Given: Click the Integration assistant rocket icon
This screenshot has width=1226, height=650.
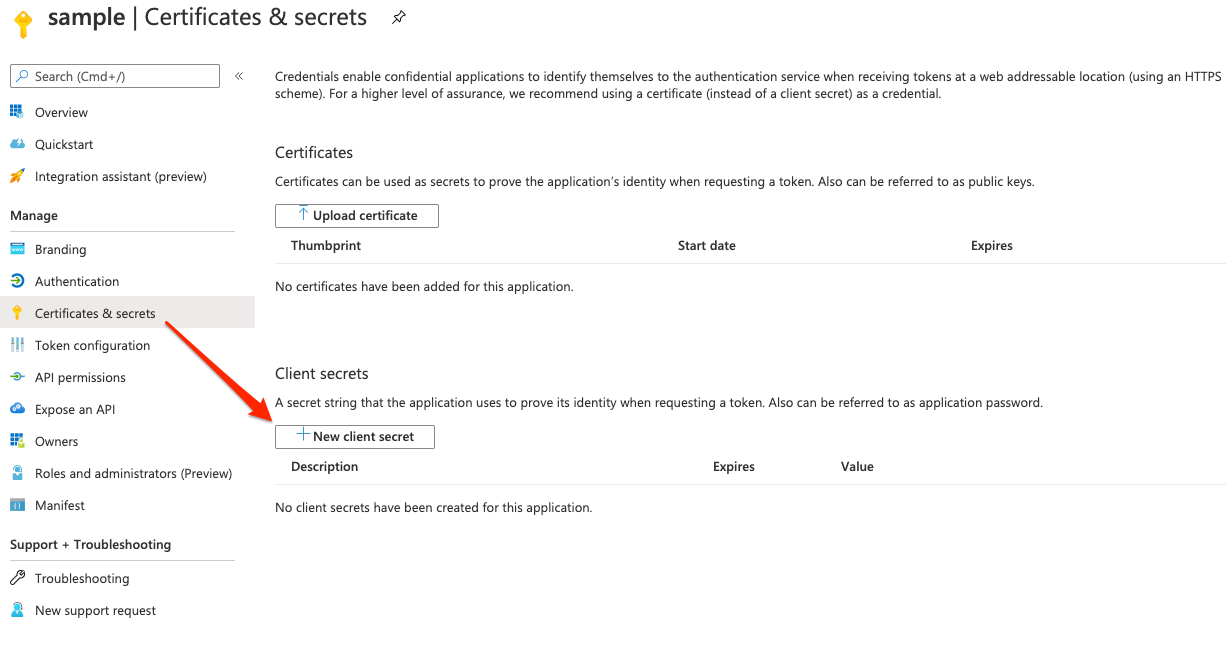Looking at the screenshot, I should click(x=17, y=176).
